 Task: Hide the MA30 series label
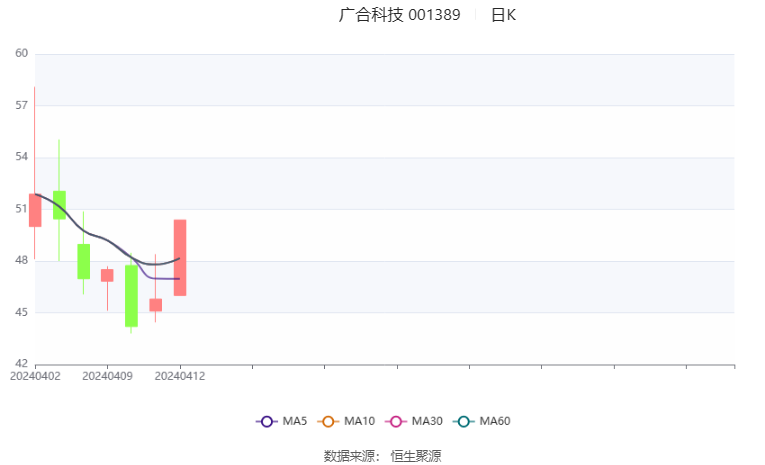pos(427,421)
